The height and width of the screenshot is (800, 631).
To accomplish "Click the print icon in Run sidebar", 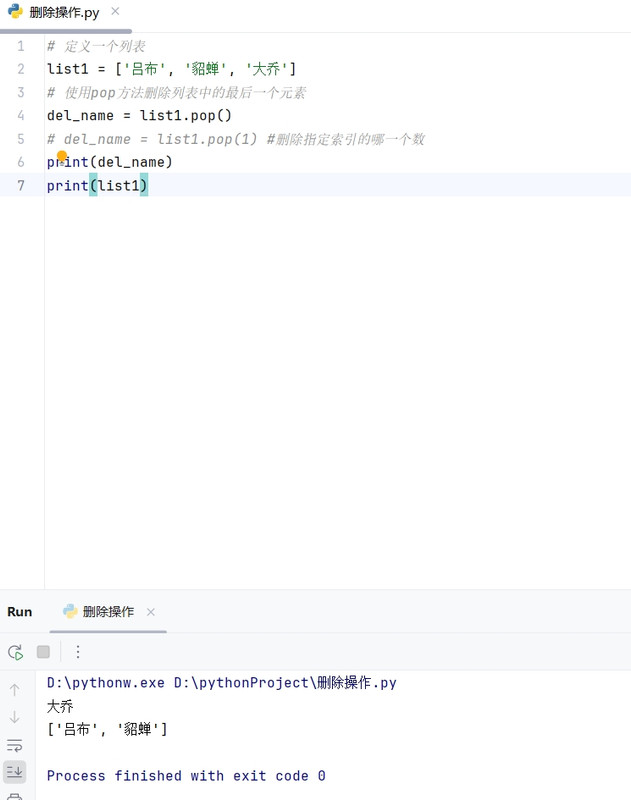I will 14,796.
